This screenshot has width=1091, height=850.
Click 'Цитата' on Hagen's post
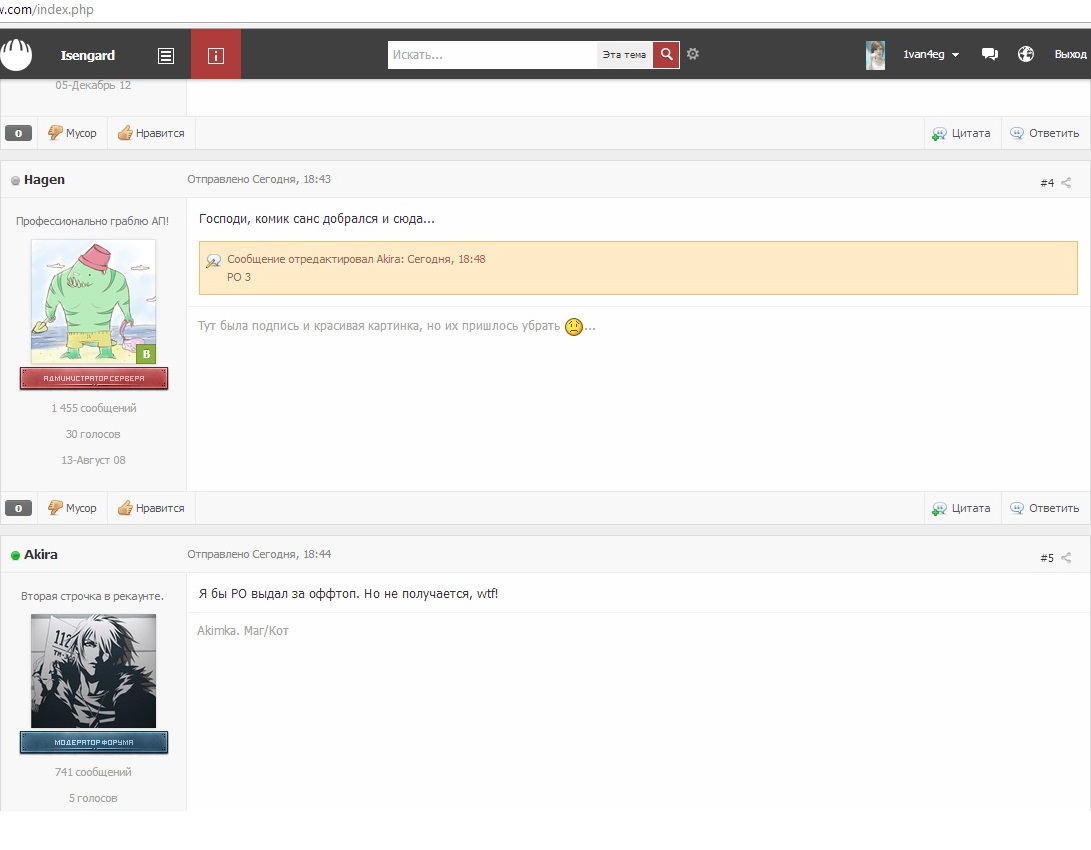pos(961,508)
